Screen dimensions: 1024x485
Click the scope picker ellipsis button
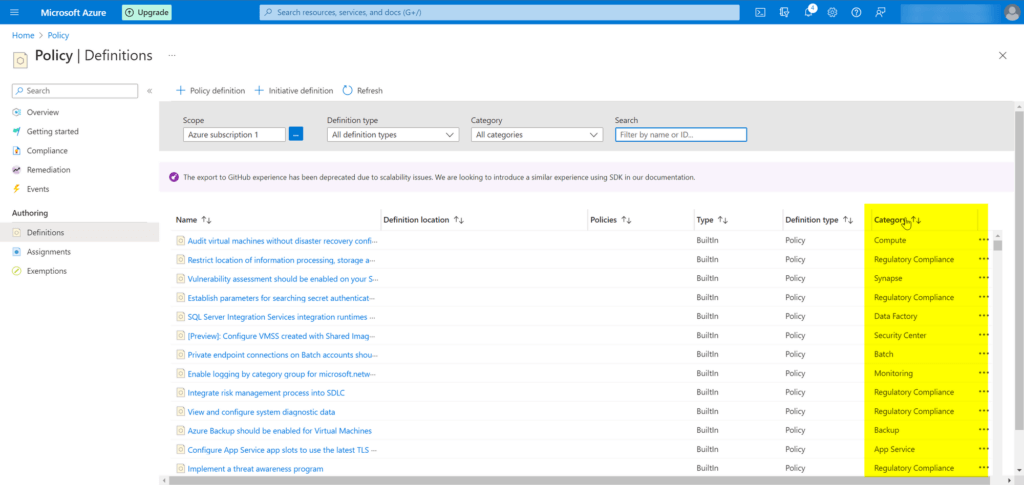[296, 134]
